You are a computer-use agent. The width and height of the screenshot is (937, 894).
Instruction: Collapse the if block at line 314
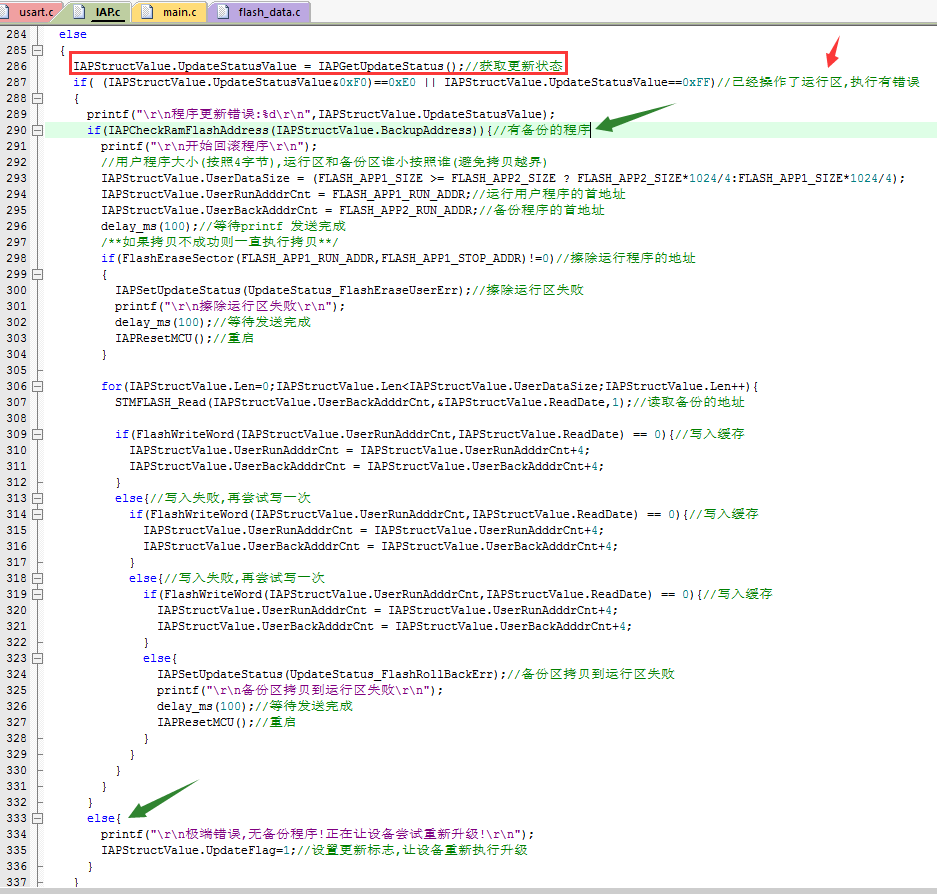pos(38,514)
